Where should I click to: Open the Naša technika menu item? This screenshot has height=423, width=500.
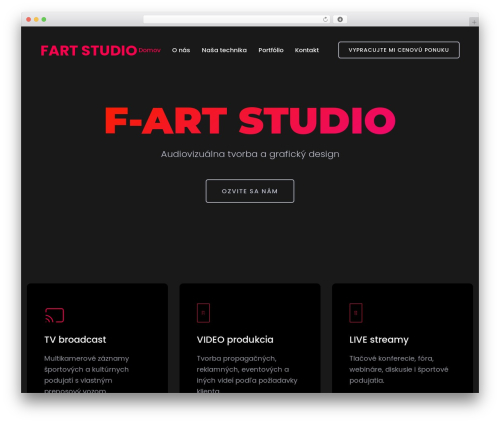click(x=224, y=50)
